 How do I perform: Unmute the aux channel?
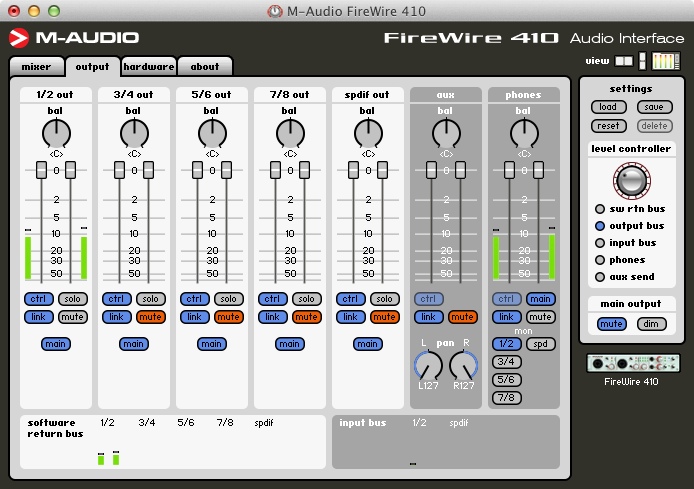463,317
